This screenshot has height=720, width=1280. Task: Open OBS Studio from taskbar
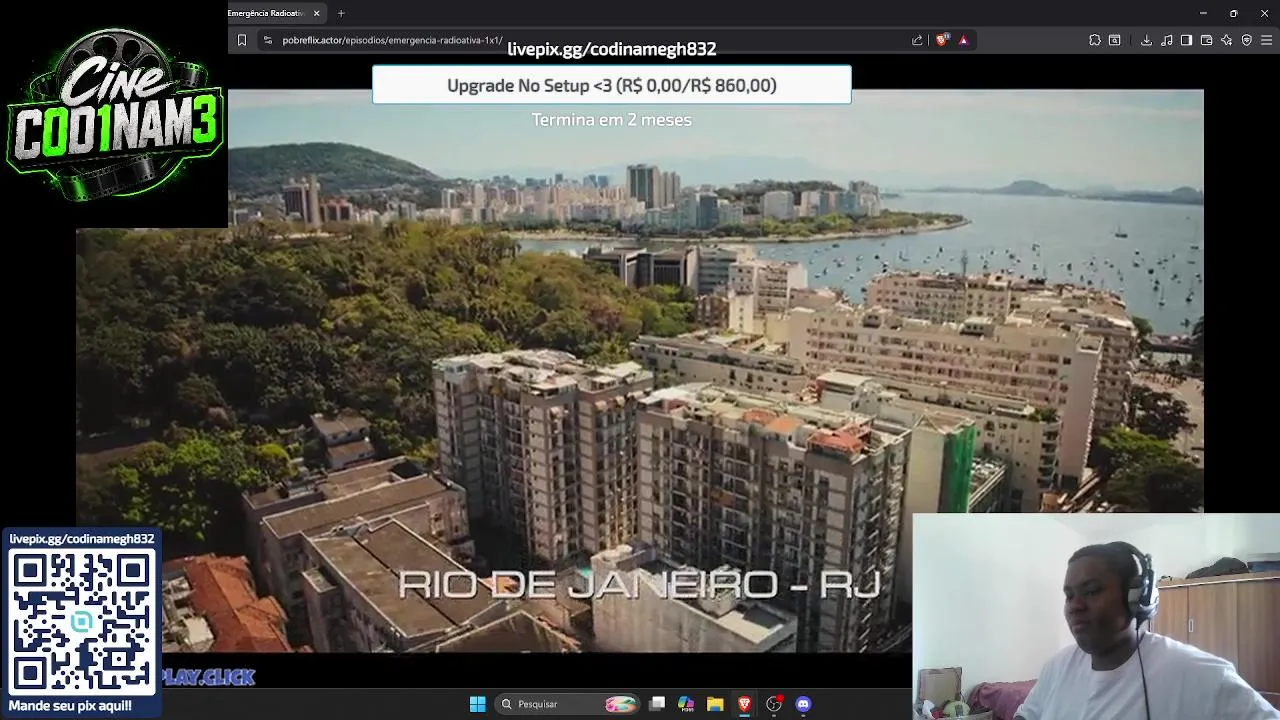click(773, 704)
